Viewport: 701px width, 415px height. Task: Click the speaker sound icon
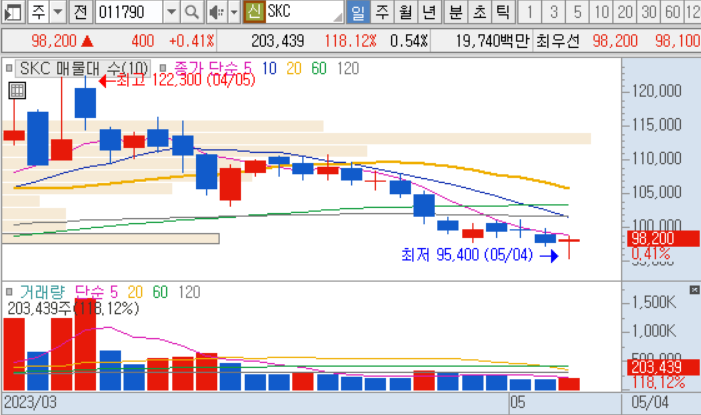click(217, 12)
